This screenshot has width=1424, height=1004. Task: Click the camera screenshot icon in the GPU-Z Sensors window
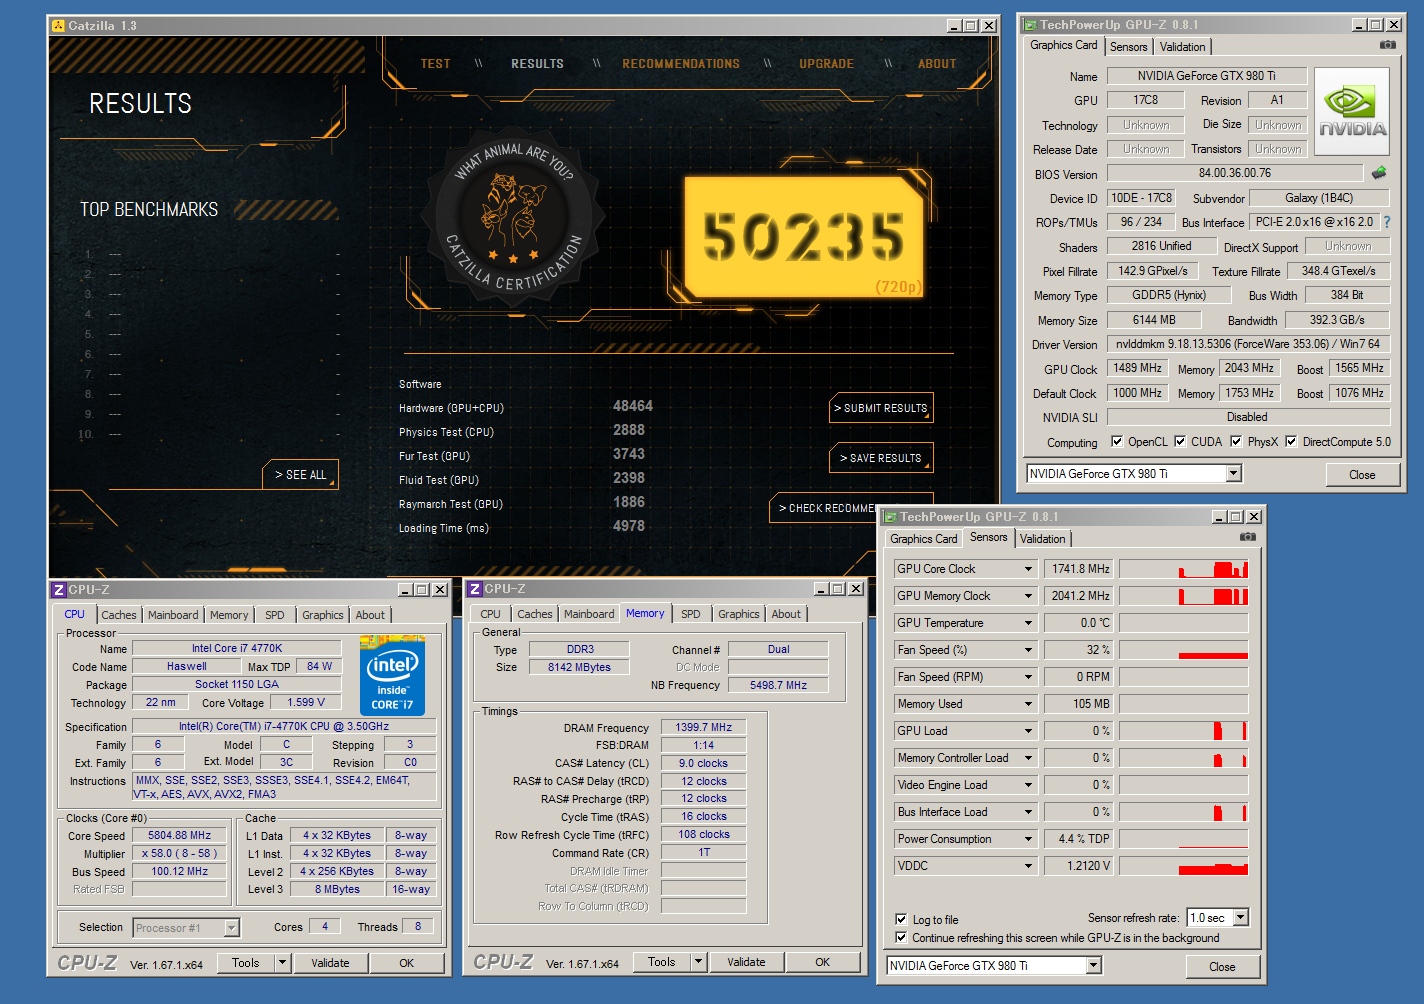1248,537
